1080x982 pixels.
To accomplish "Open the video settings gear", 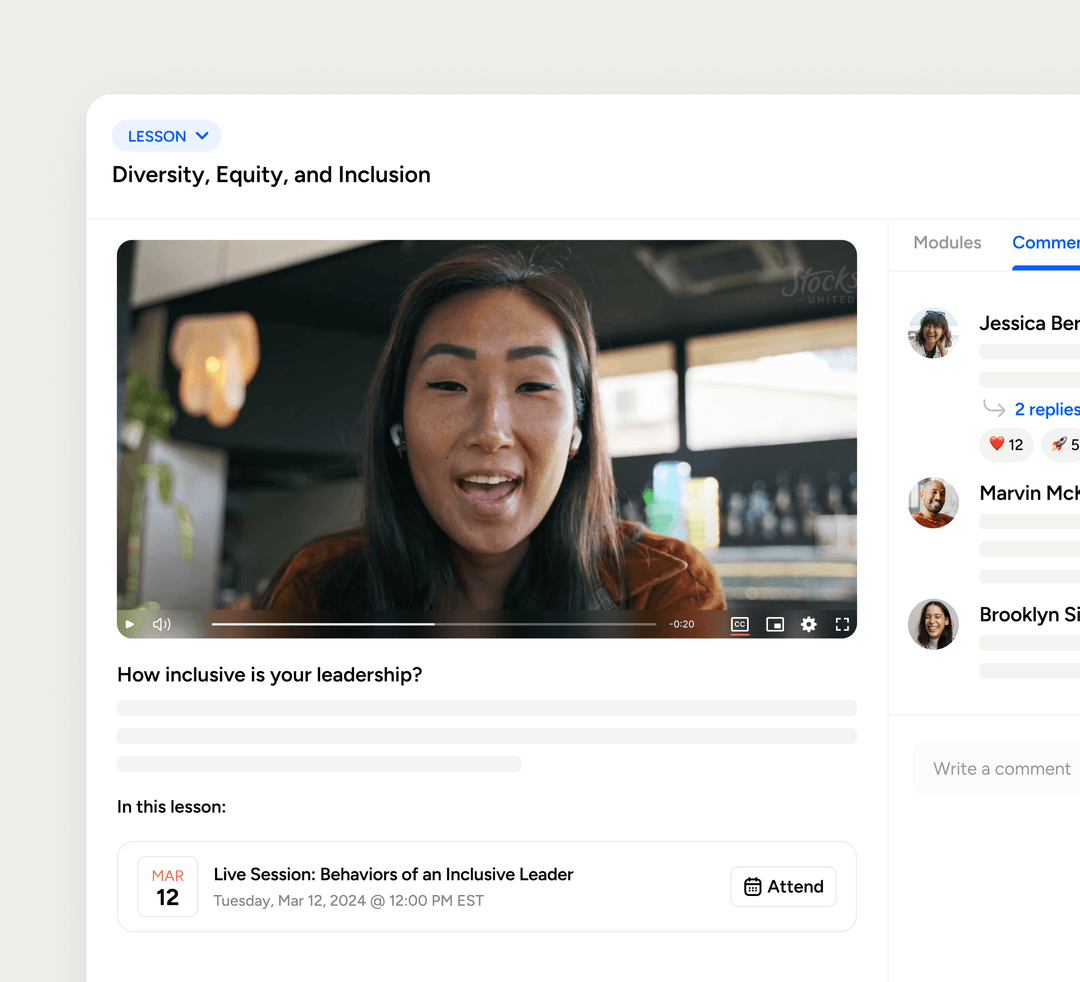I will coord(808,624).
